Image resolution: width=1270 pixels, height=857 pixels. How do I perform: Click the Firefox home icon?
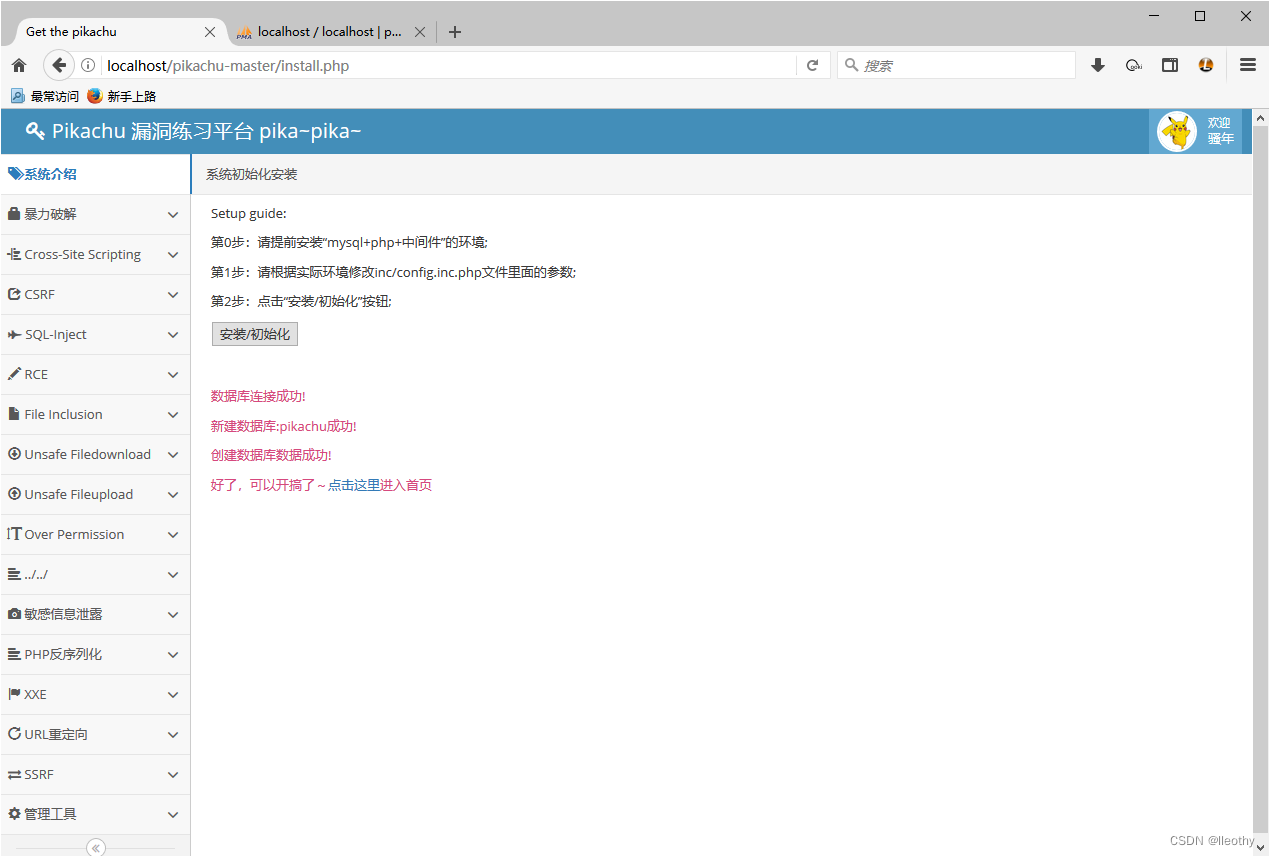(x=18, y=65)
